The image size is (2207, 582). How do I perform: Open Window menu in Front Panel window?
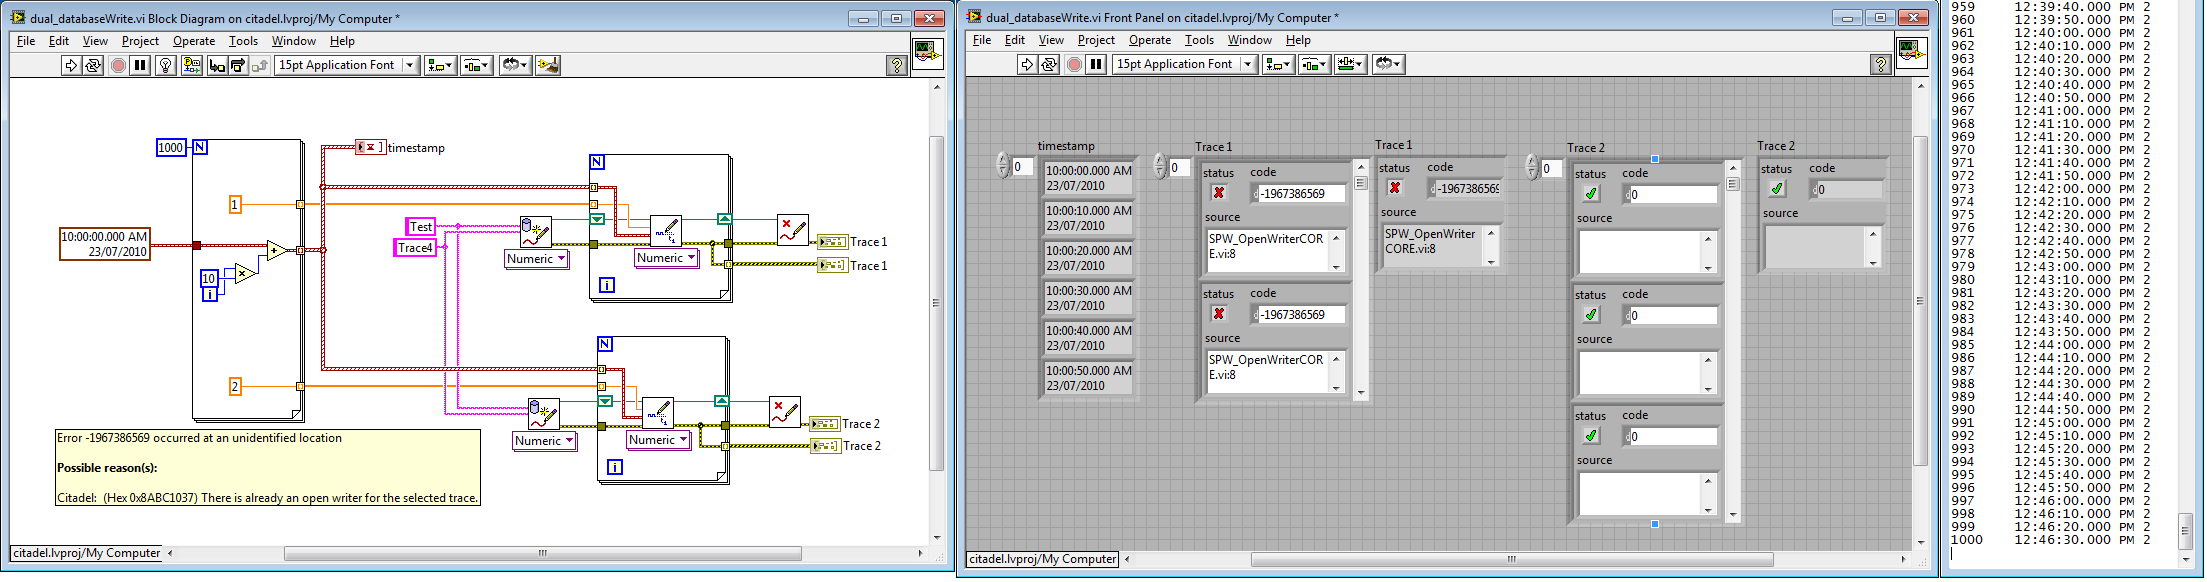[1250, 40]
